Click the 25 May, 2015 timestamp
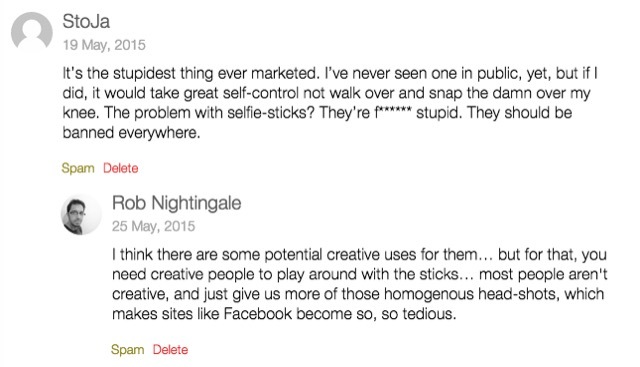 tap(153, 226)
